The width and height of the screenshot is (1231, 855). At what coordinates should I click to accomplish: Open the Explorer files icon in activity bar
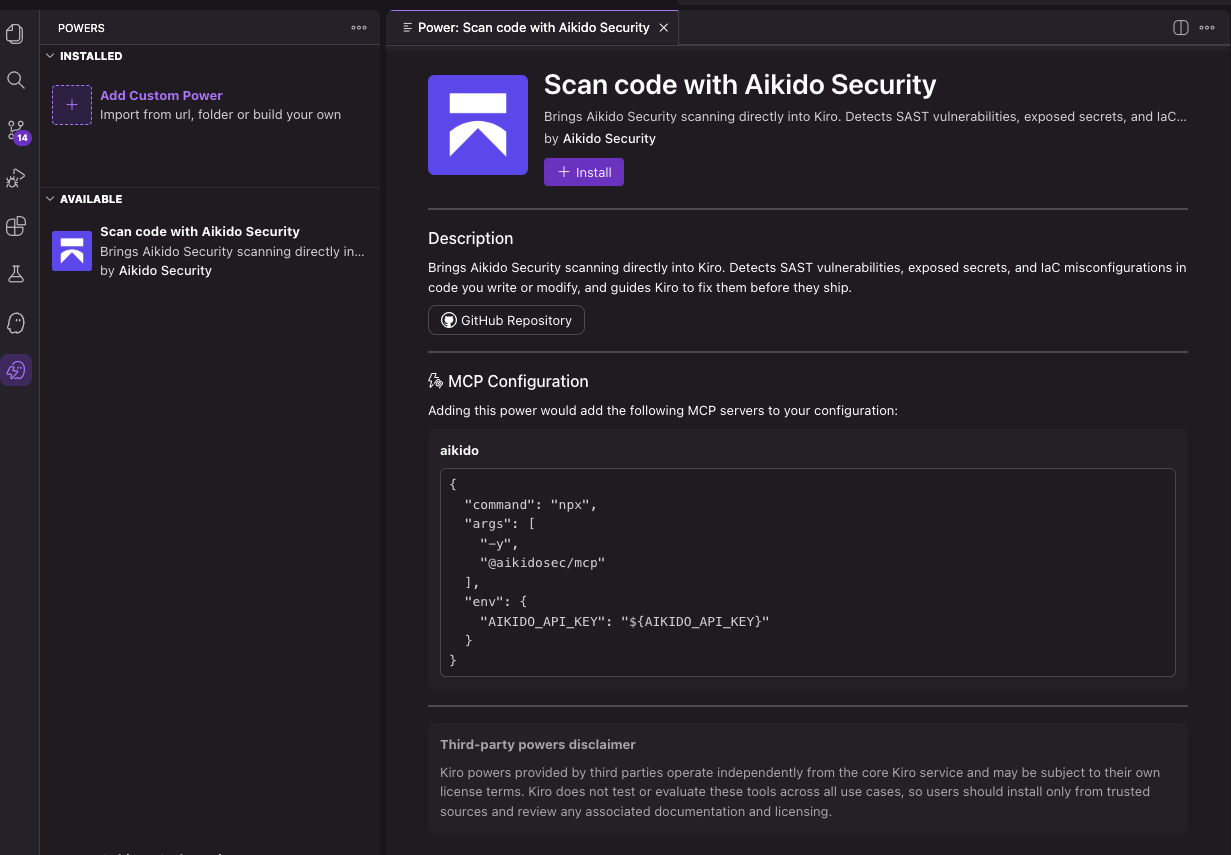[15, 34]
